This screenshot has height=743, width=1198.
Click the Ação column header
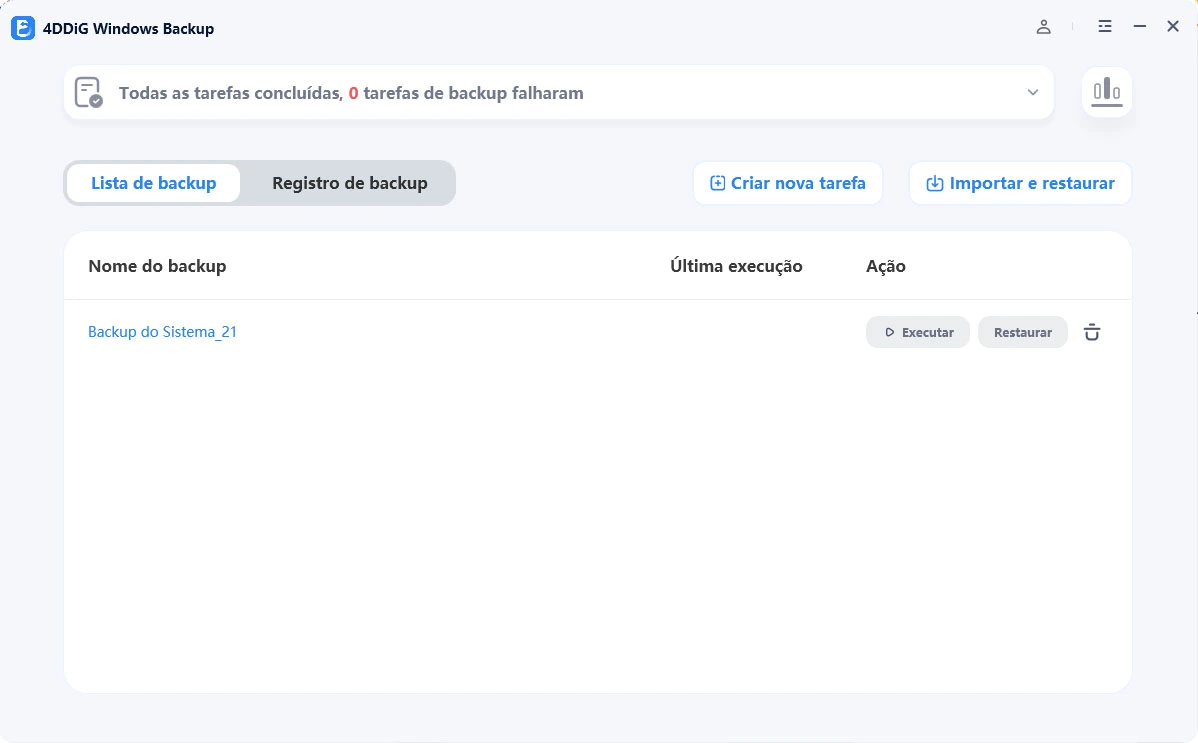885,266
